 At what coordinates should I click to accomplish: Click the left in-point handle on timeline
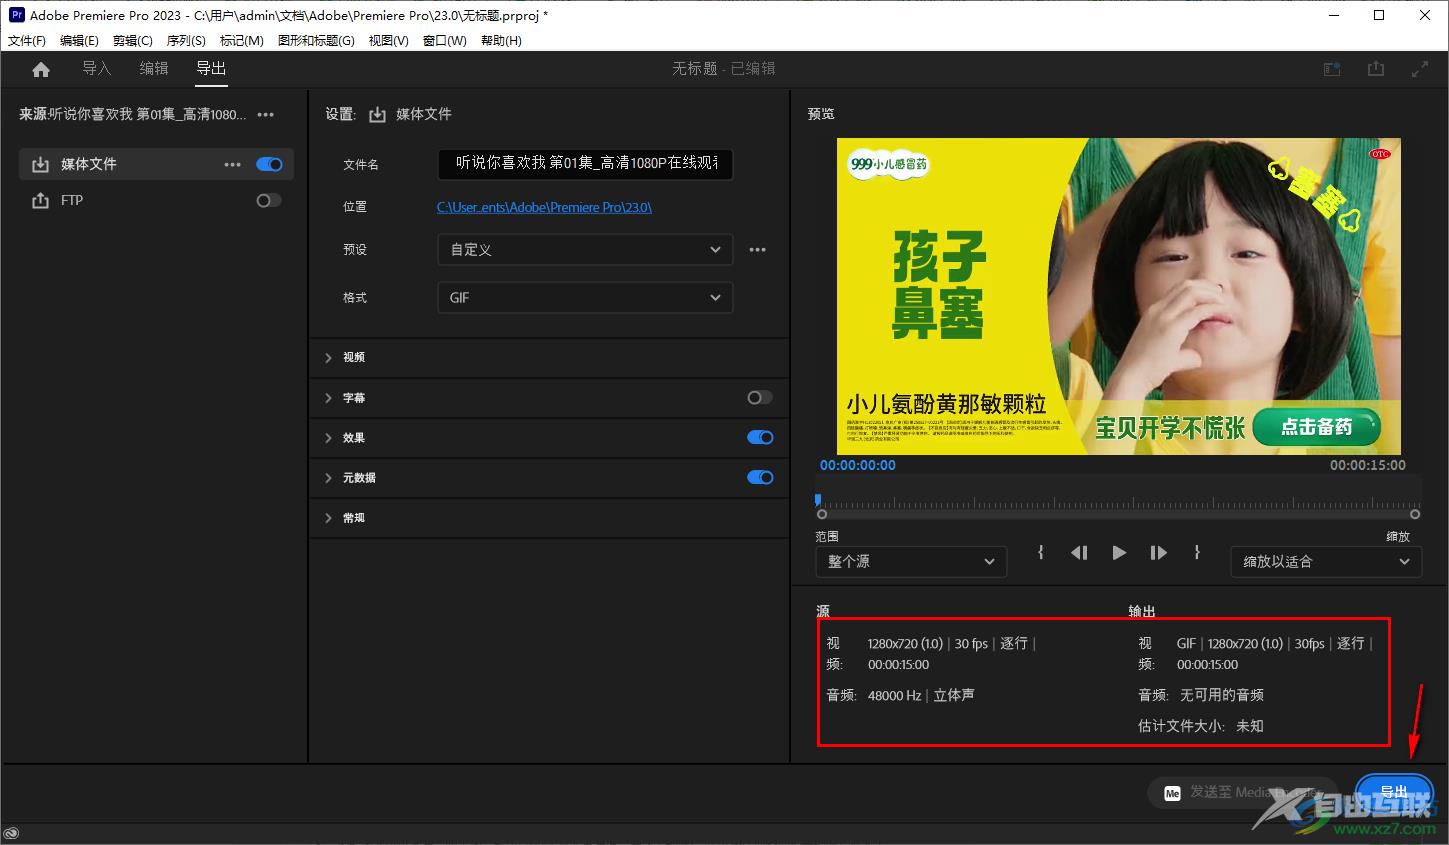click(822, 514)
